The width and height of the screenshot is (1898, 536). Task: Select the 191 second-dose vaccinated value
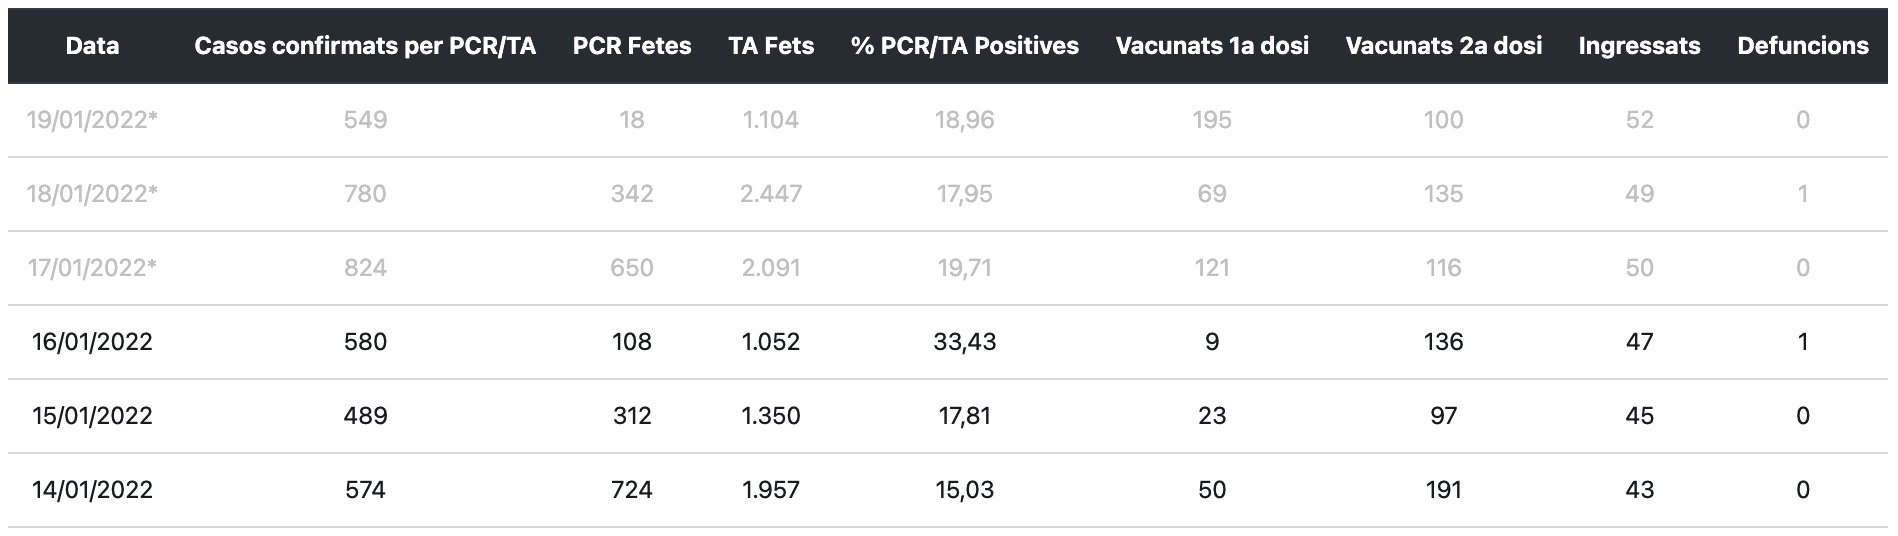(1444, 490)
